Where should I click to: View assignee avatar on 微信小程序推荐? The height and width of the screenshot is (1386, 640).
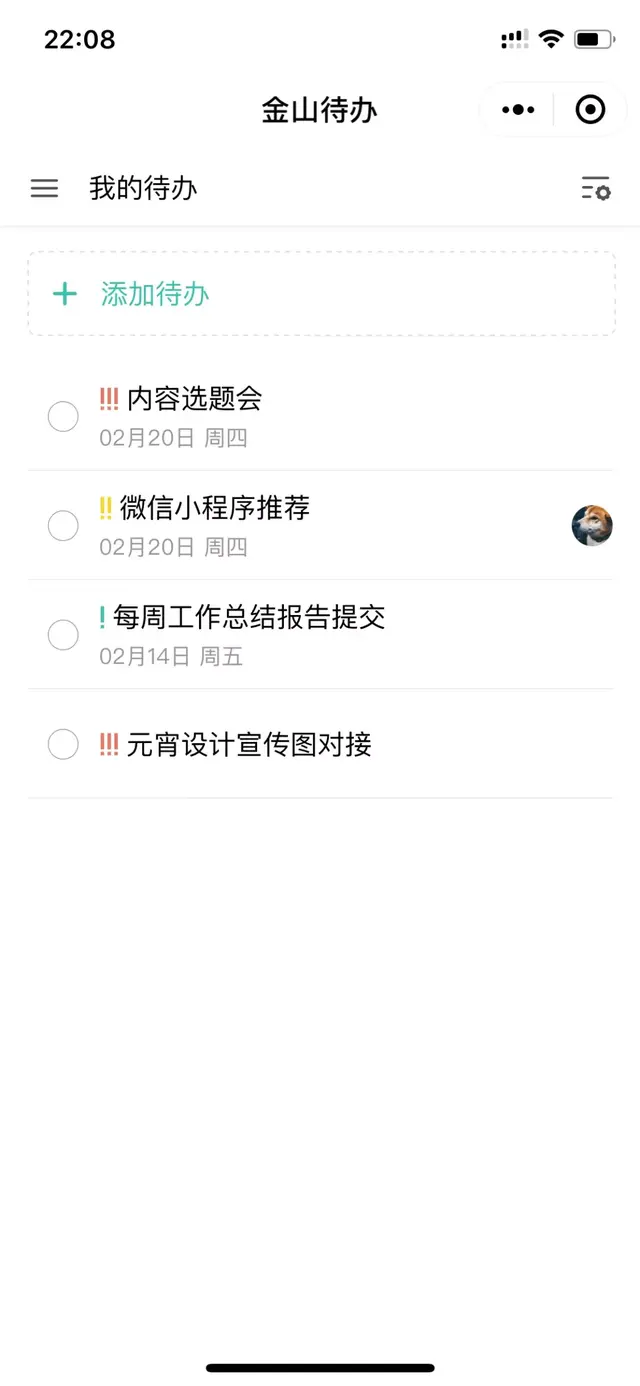[592, 526]
